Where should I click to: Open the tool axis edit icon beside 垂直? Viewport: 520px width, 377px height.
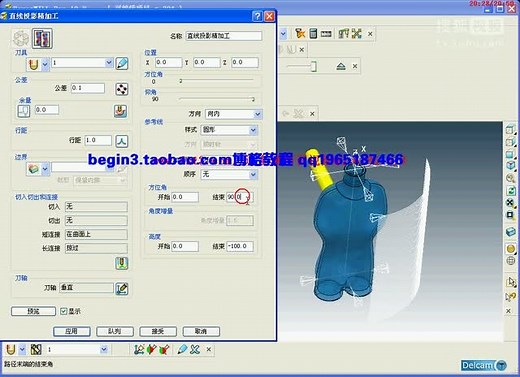[x=122, y=288]
